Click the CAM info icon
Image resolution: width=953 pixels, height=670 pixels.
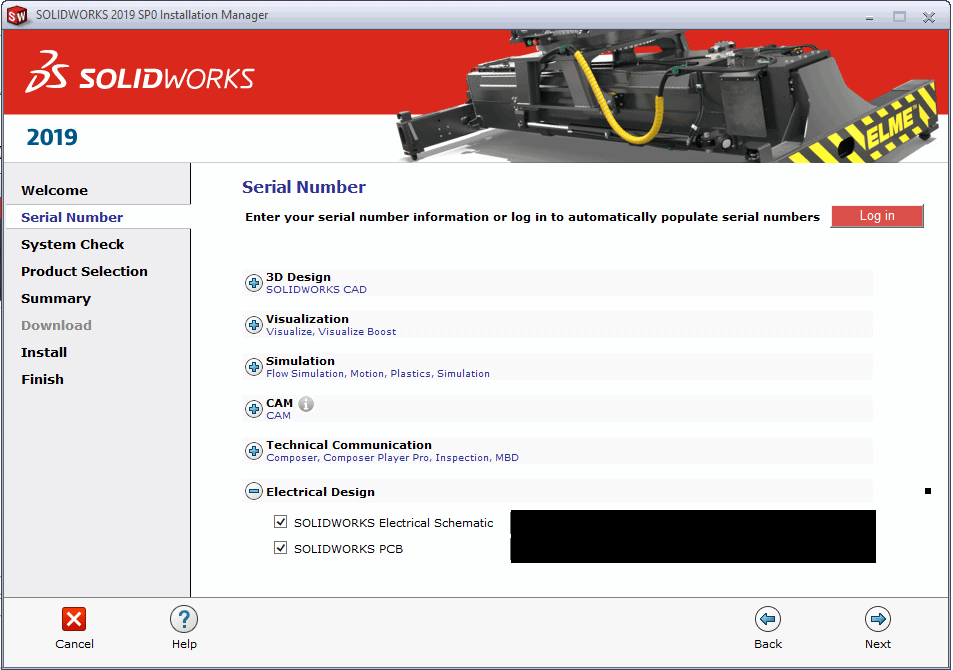click(306, 404)
